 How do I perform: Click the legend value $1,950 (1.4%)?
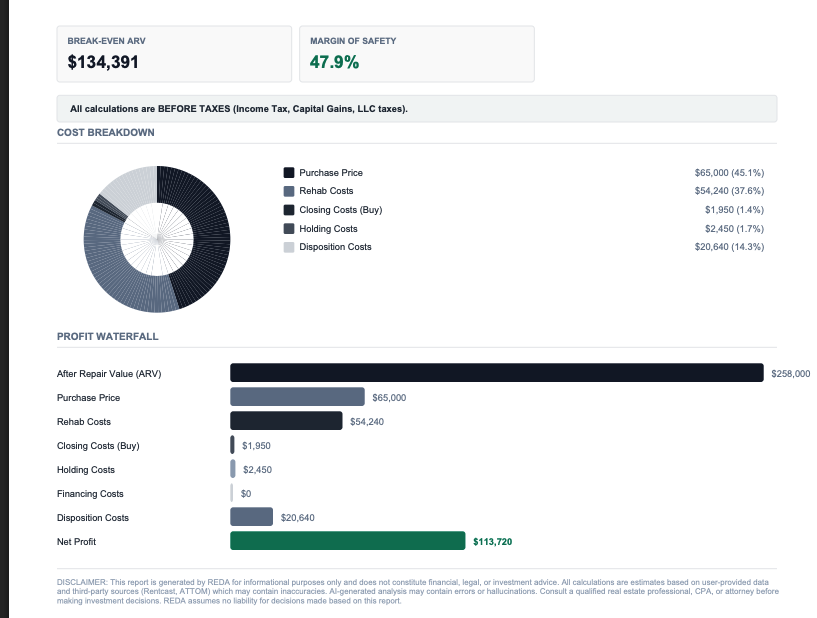tap(734, 210)
